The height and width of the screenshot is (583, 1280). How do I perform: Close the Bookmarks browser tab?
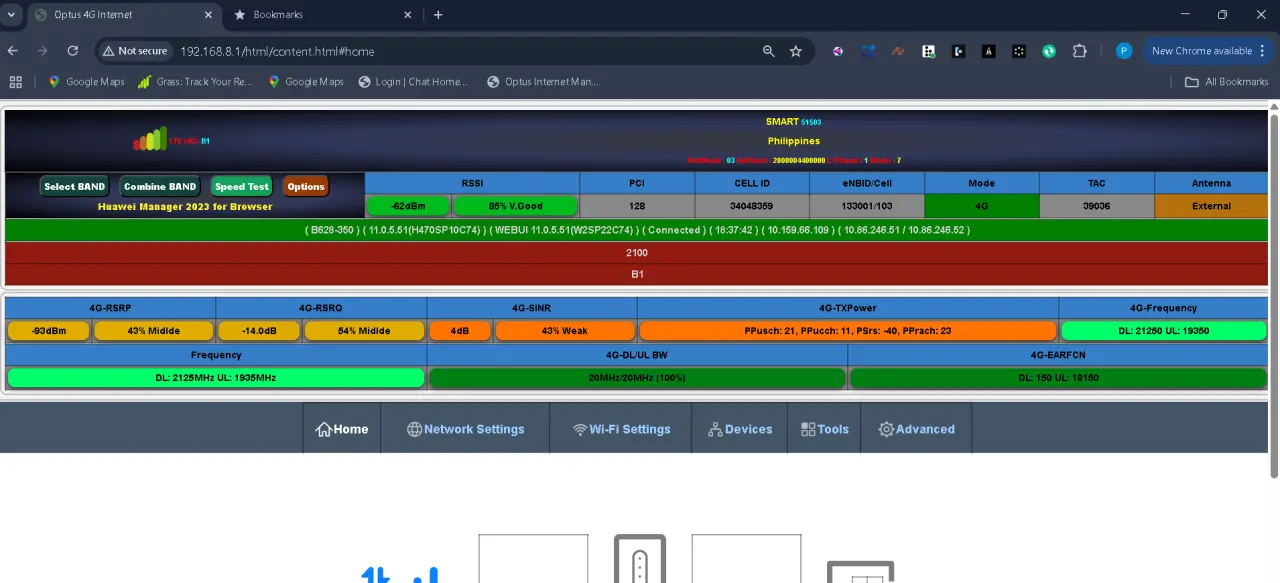[408, 15]
